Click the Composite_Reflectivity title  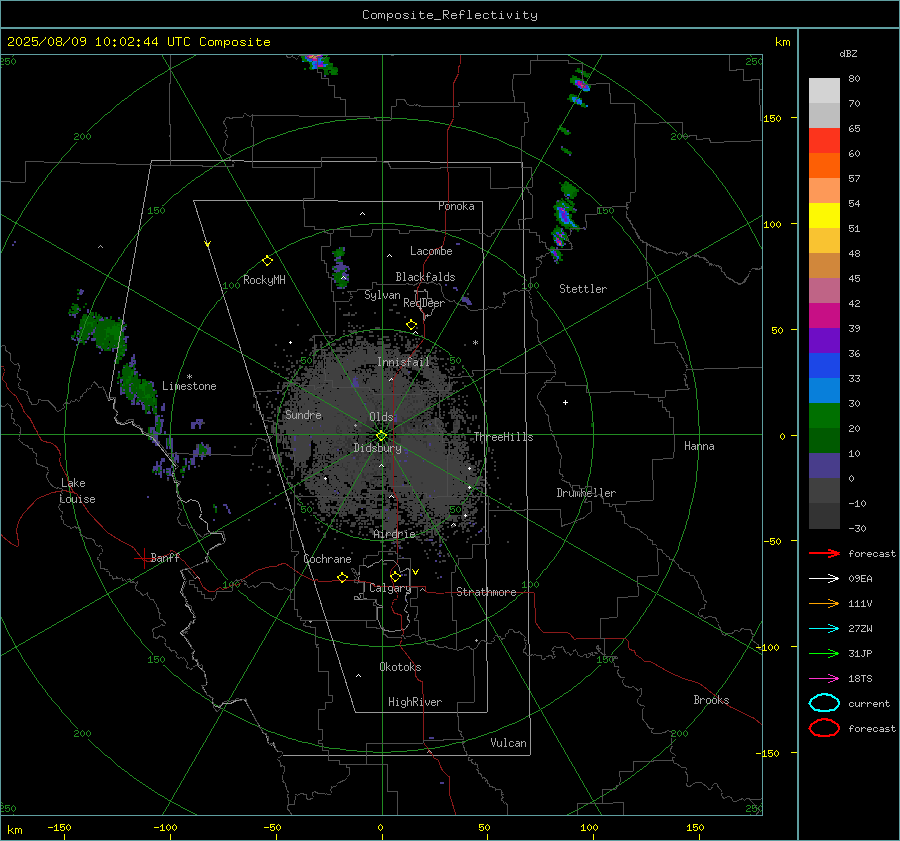tap(450, 15)
